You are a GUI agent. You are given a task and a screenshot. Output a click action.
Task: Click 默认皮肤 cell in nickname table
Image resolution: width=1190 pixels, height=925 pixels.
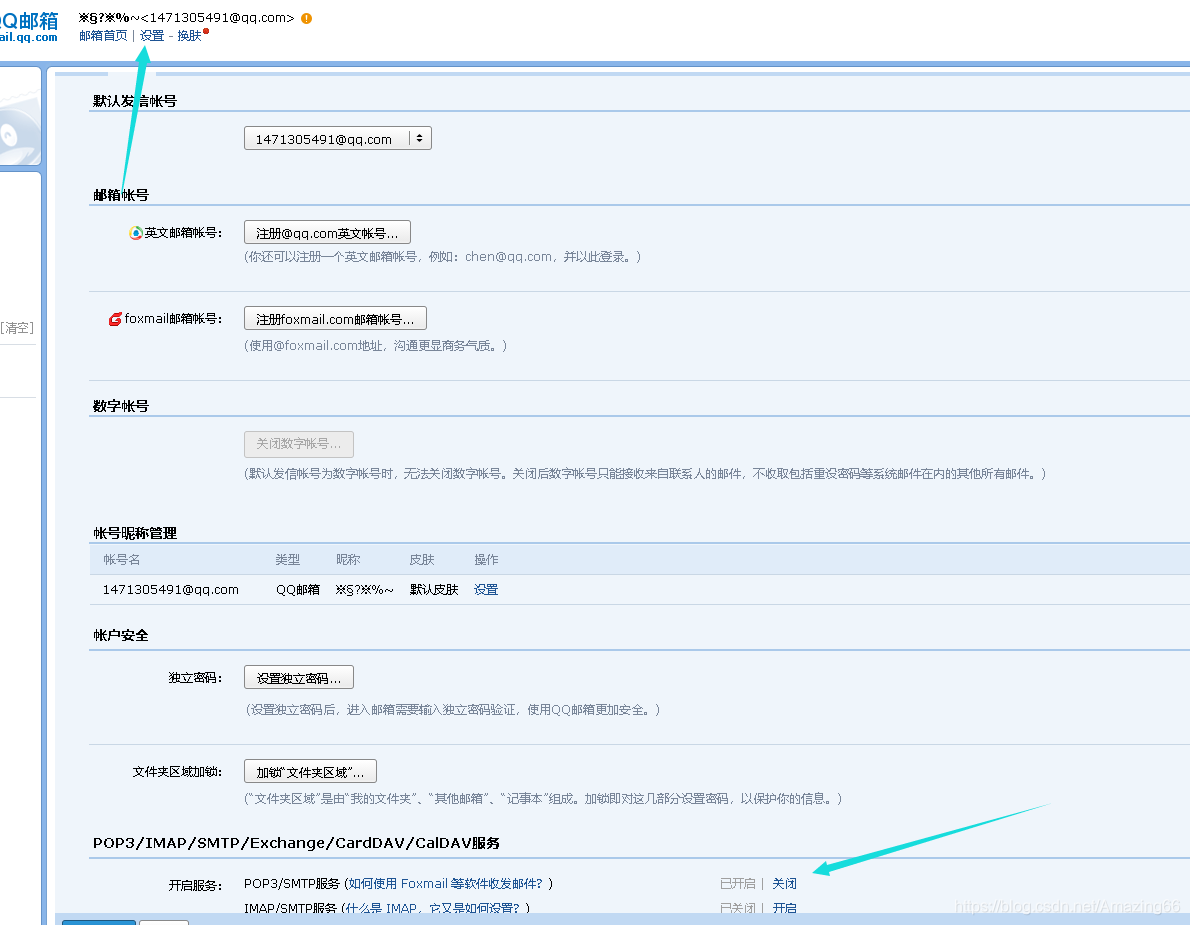coord(434,590)
